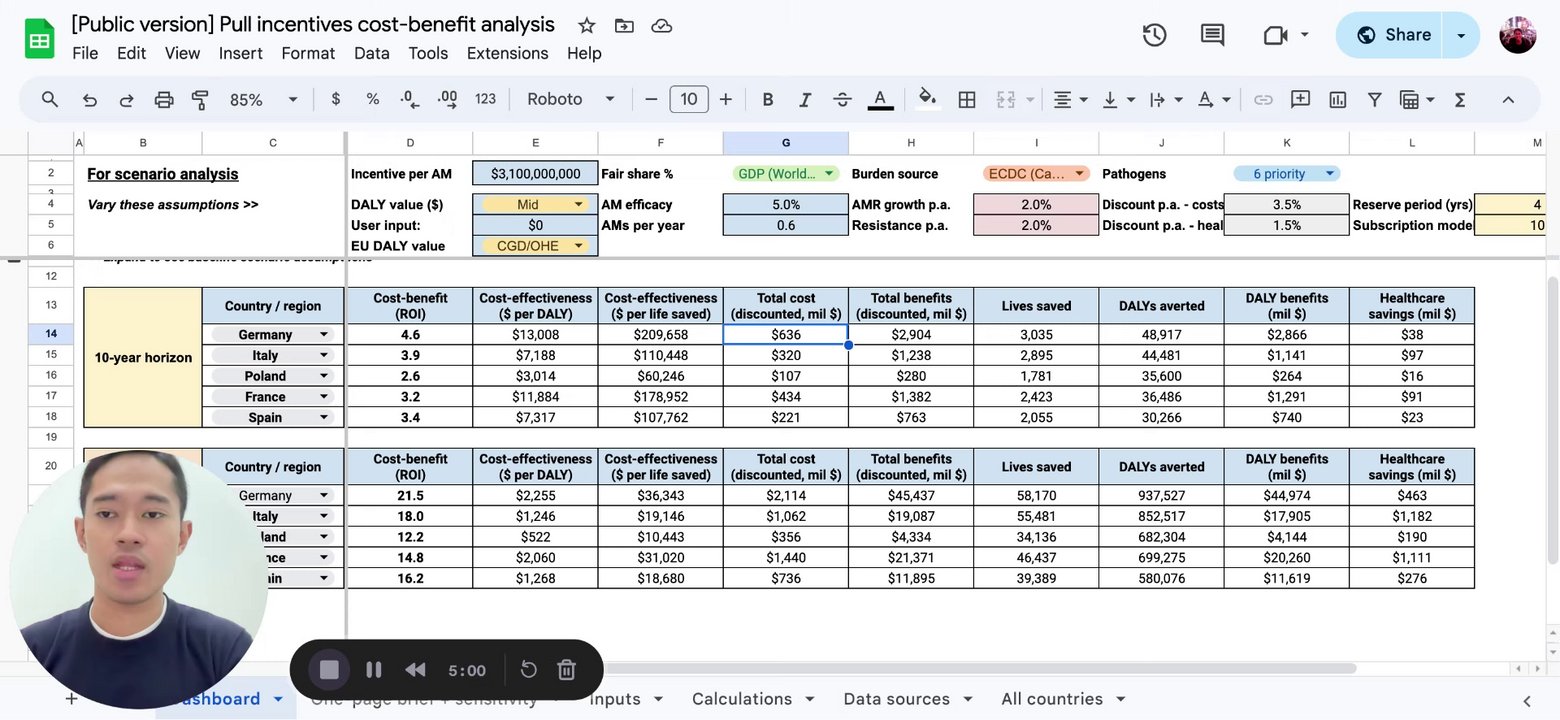
Task: See the cloud save status
Action: click(x=661, y=26)
